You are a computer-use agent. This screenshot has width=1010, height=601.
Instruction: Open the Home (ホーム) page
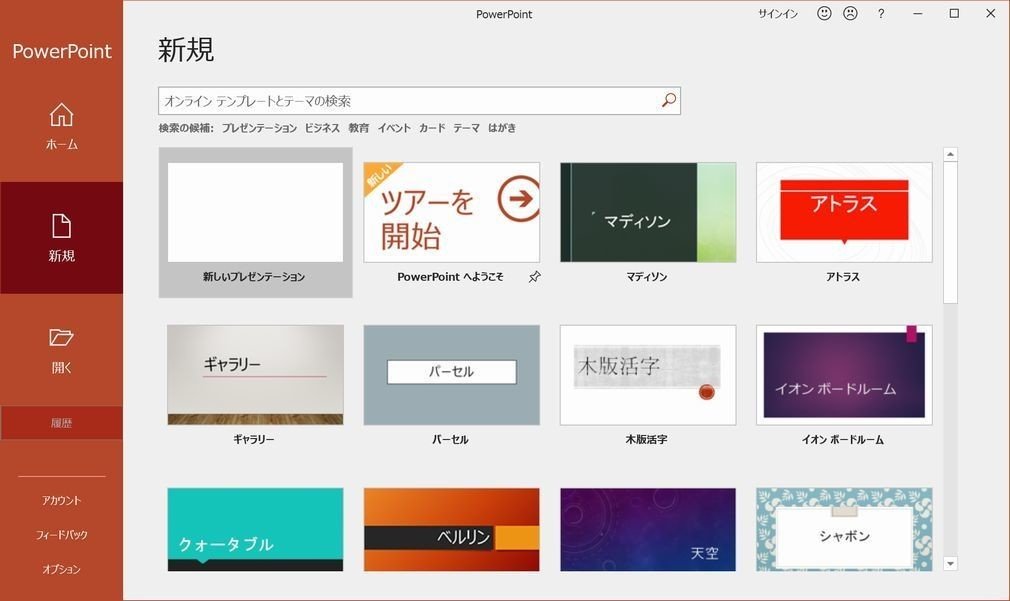pos(61,127)
